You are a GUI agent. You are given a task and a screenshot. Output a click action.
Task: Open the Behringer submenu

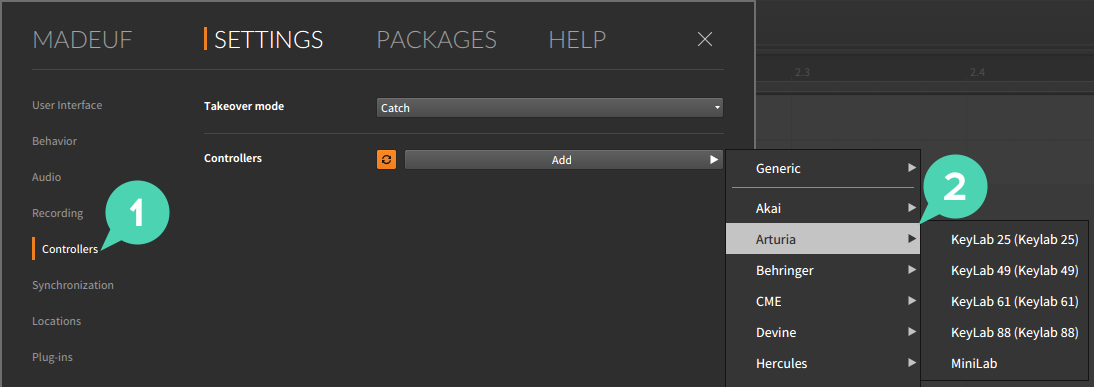(823, 270)
